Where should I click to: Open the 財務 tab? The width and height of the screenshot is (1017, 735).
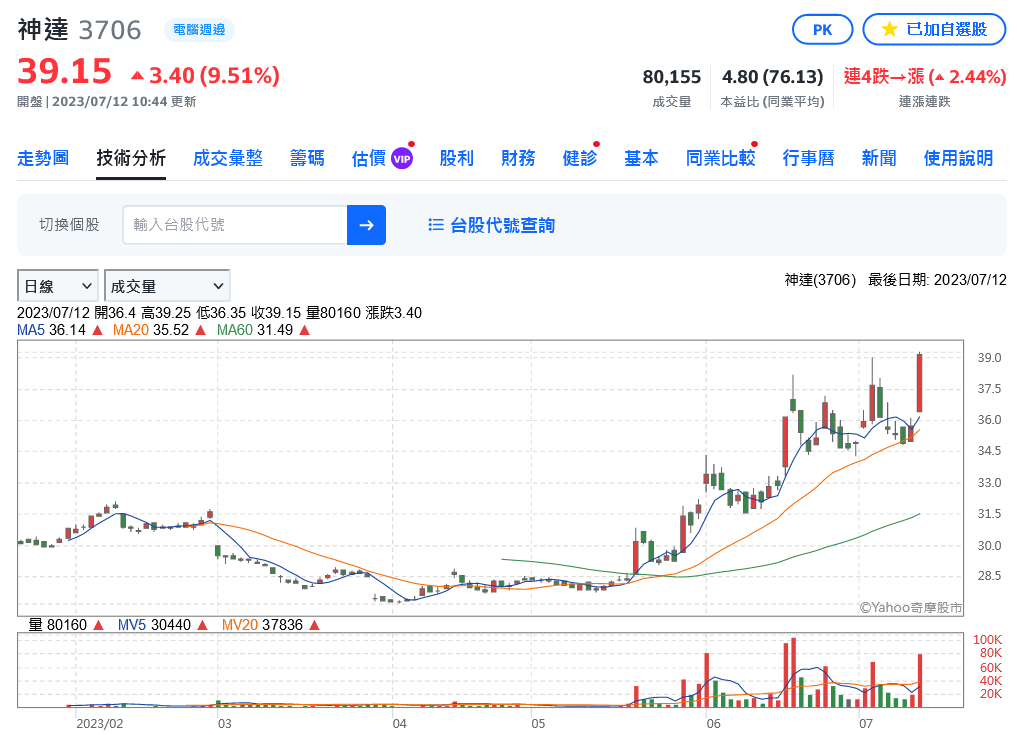[x=518, y=158]
